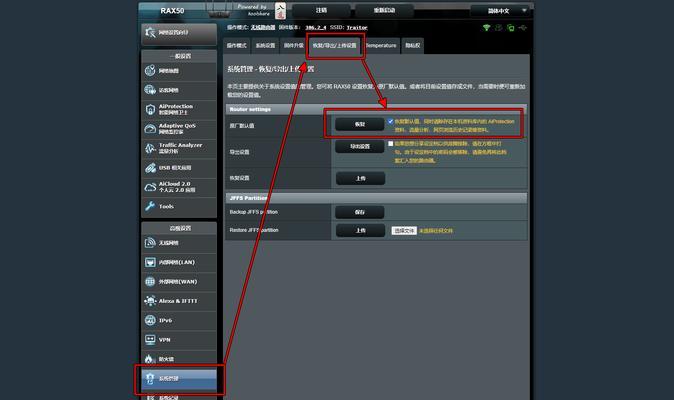674x400 pixels.
Task: Click the Quick Internet Setup wizard icon
Action: pyautogui.click(x=150, y=32)
